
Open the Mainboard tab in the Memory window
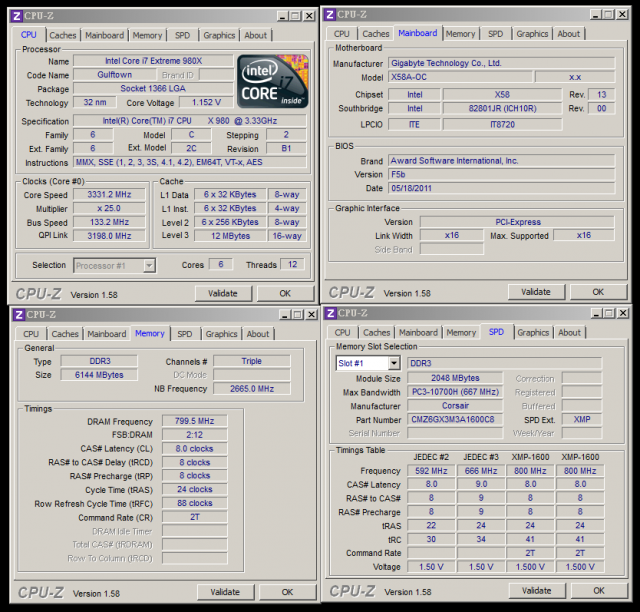[x=107, y=334]
